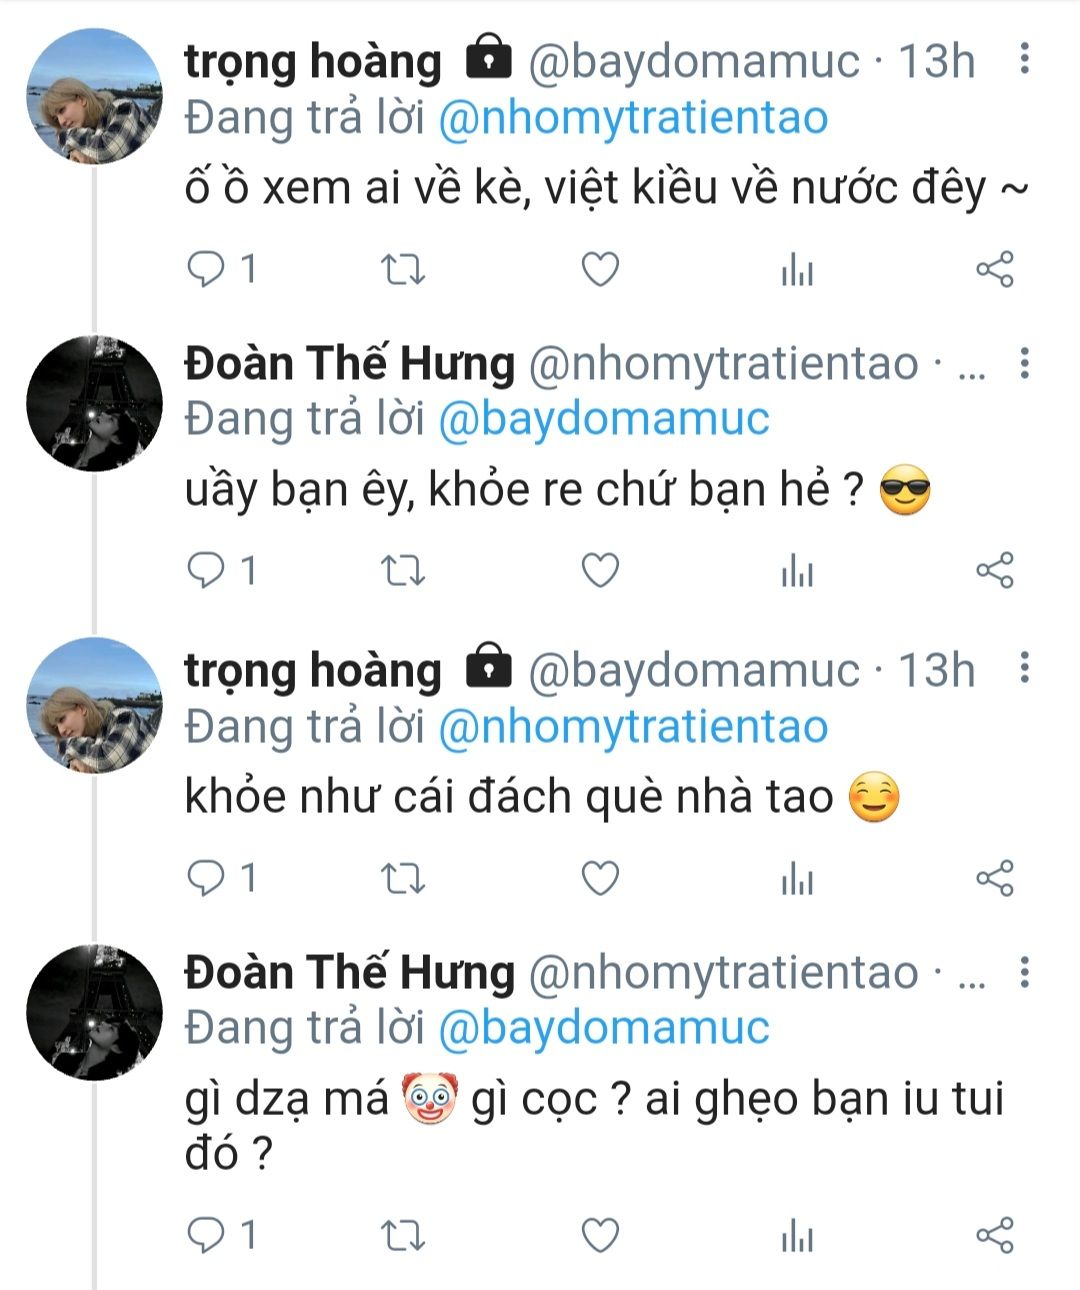The width and height of the screenshot is (1080, 1290).
Task: Share the first tweet 'việt kiều về nước'
Action: point(994,269)
